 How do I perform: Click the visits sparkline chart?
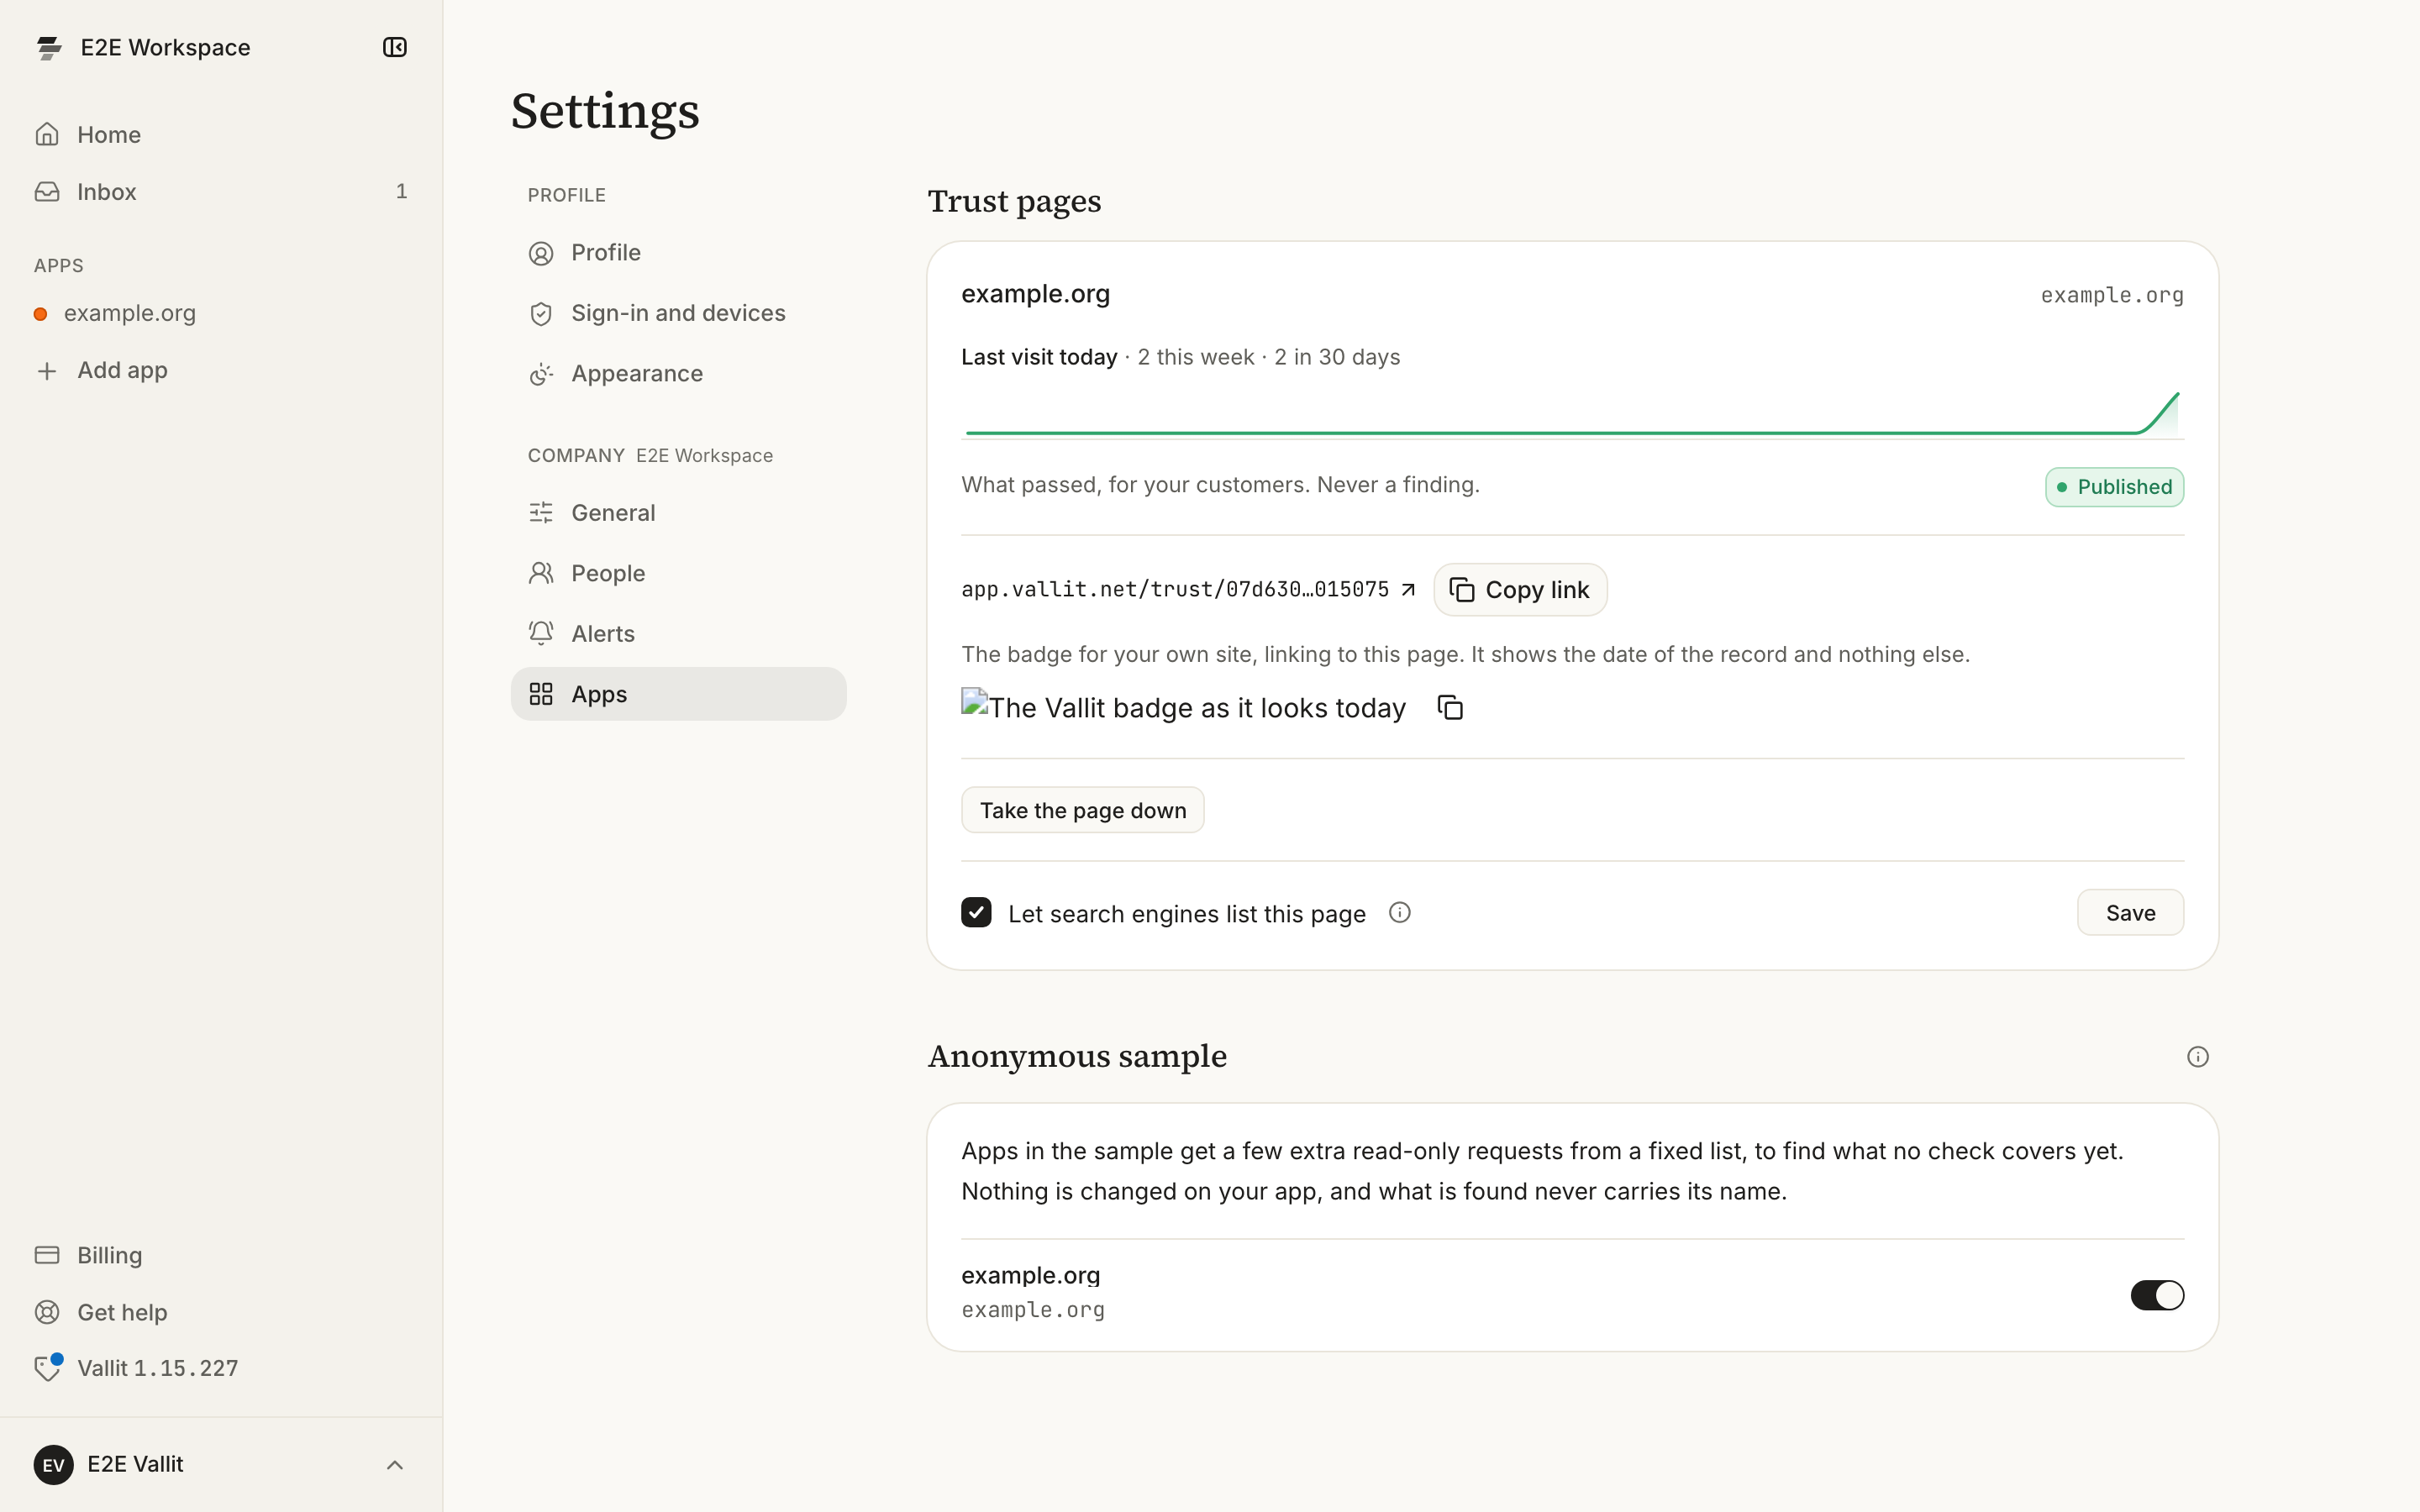1572,413
